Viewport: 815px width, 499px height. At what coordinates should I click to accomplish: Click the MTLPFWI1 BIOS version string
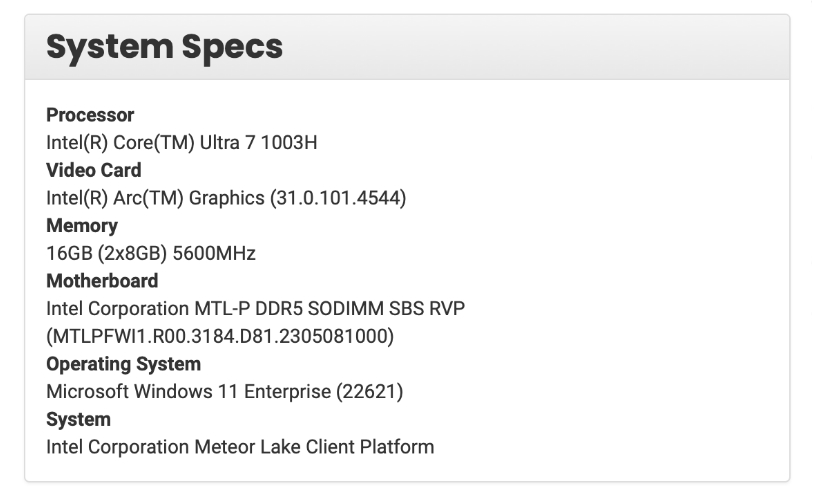[220, 336]
